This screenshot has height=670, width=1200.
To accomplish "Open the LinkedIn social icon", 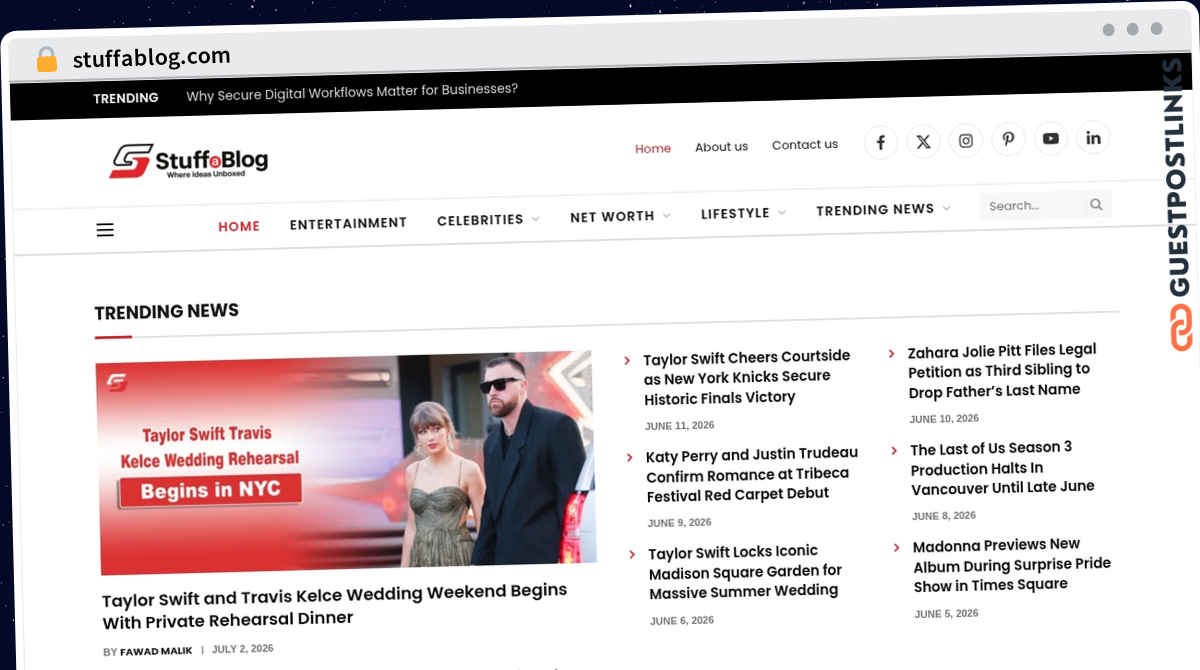I will point(1093,138).
